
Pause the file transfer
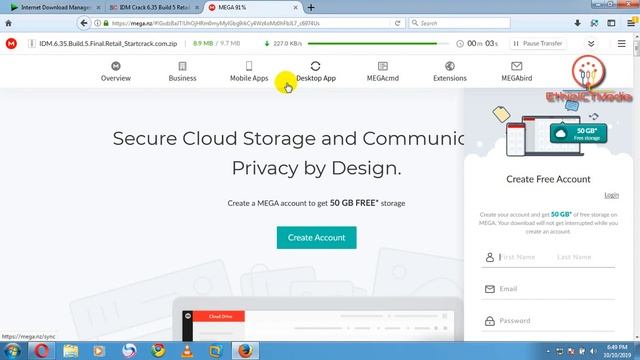538,43
